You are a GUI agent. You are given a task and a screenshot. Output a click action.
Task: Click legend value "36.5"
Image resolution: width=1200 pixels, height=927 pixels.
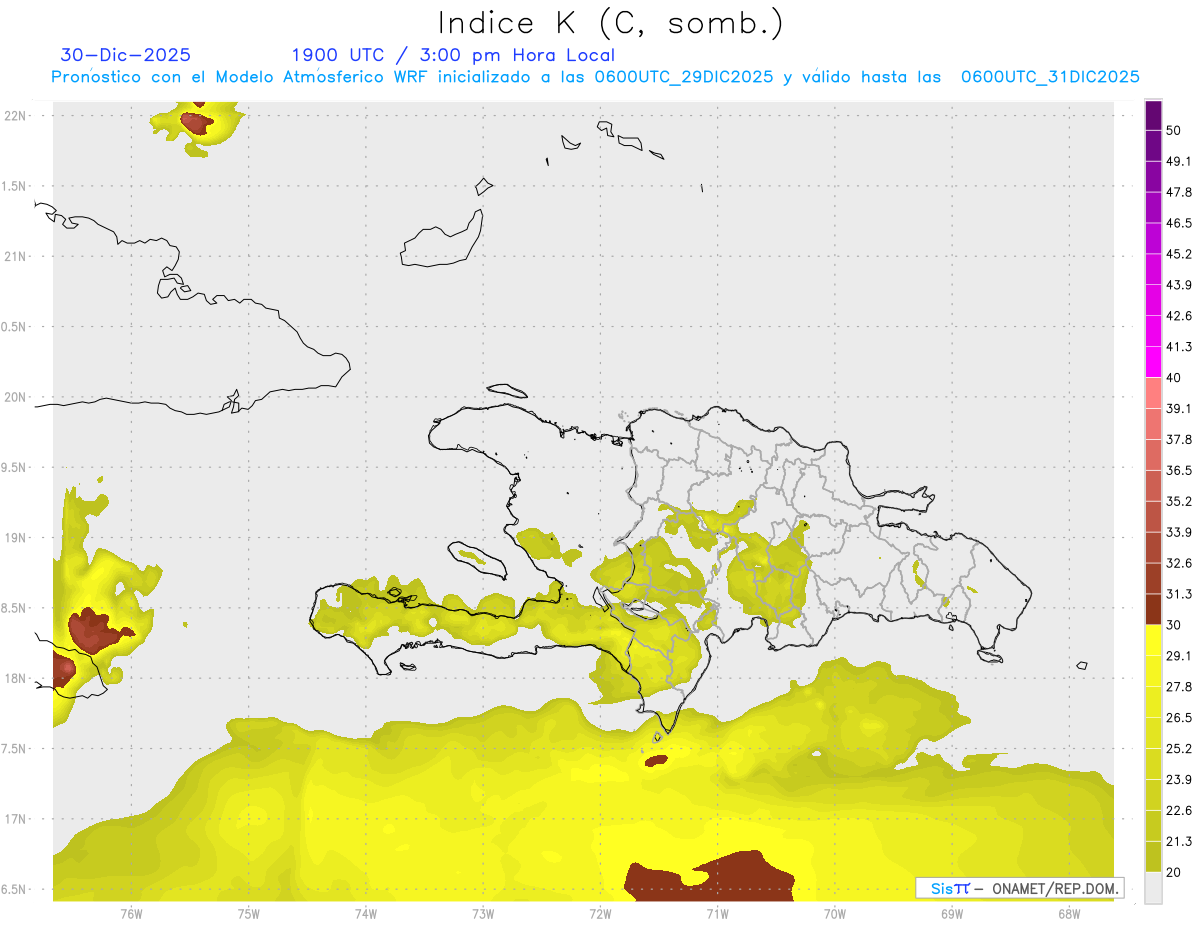1179,470
